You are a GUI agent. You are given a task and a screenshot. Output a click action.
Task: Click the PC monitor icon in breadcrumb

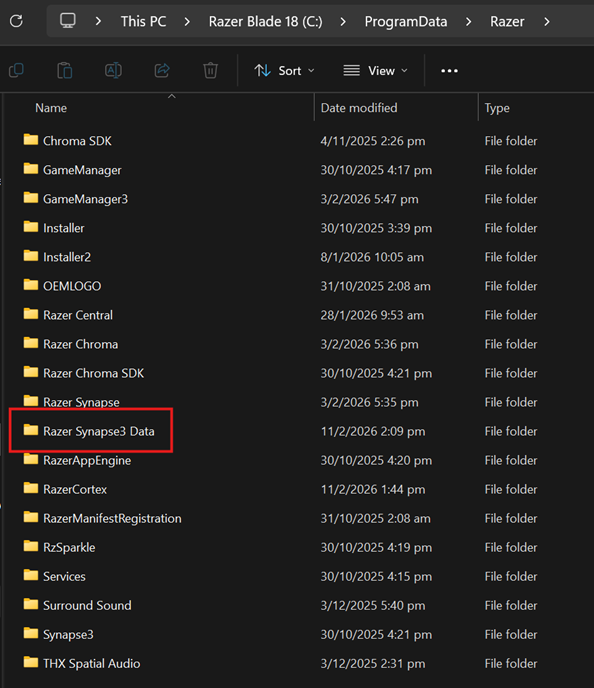click(68, 21)
